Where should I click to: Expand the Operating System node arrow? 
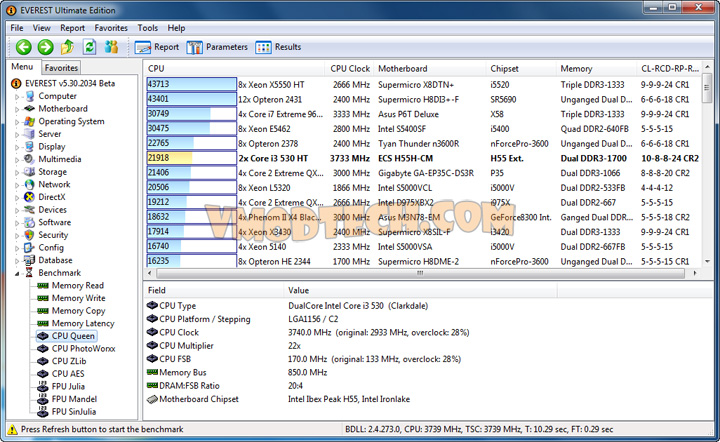(x=17, y=122)
